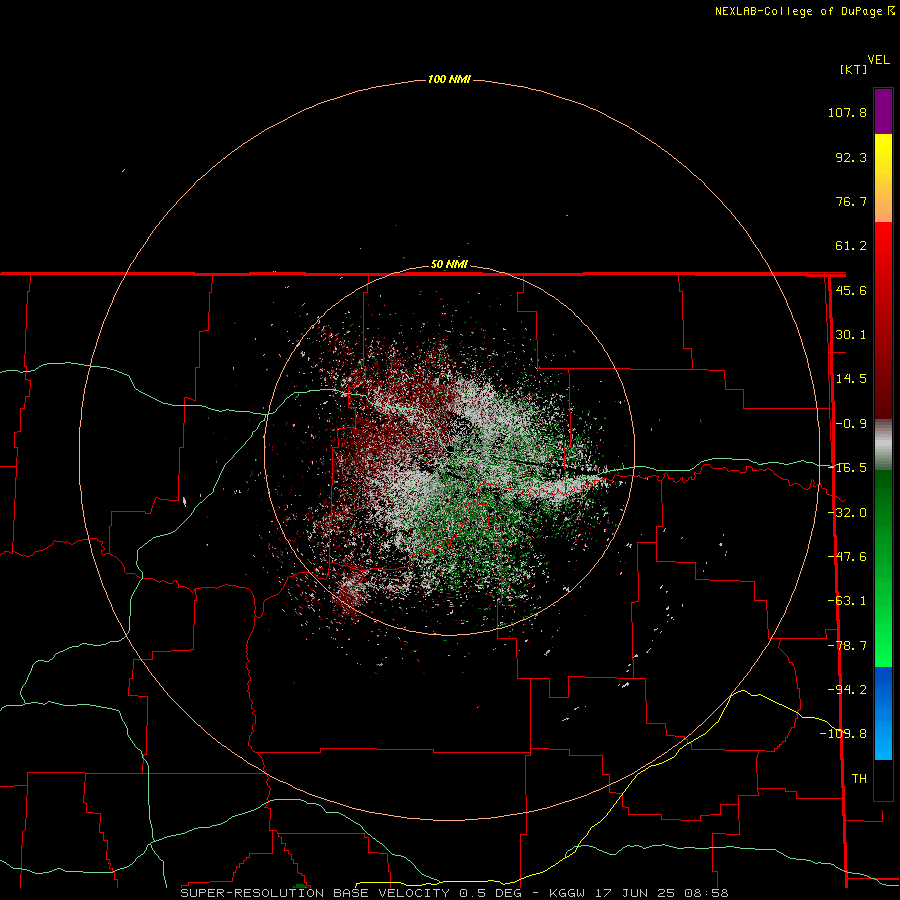Viewport: 900px width, 900px height.
Task: Click the purple segment of velocity color bar
Action: pos(883,111)
